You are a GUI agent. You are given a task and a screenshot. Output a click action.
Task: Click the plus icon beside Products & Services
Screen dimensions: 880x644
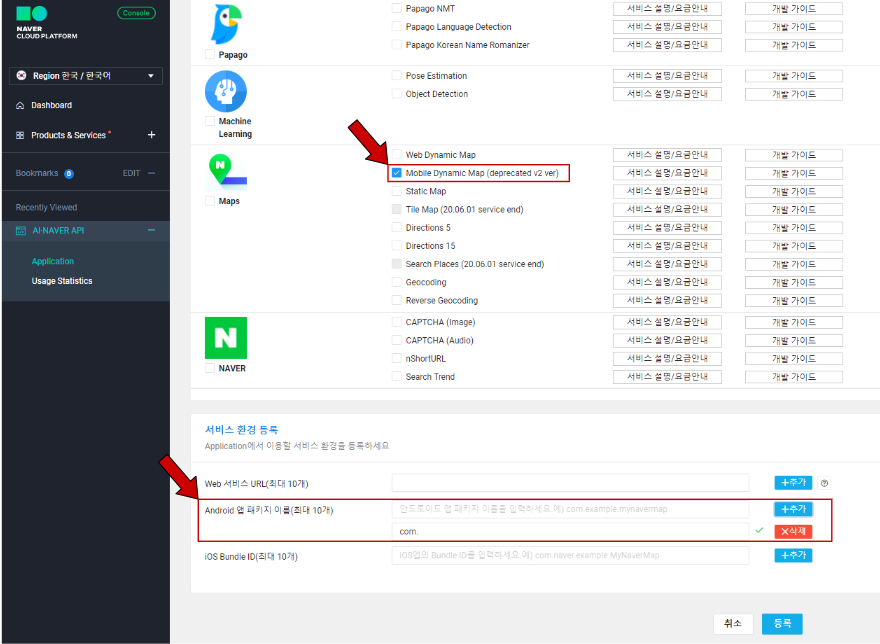pos(151,135)
